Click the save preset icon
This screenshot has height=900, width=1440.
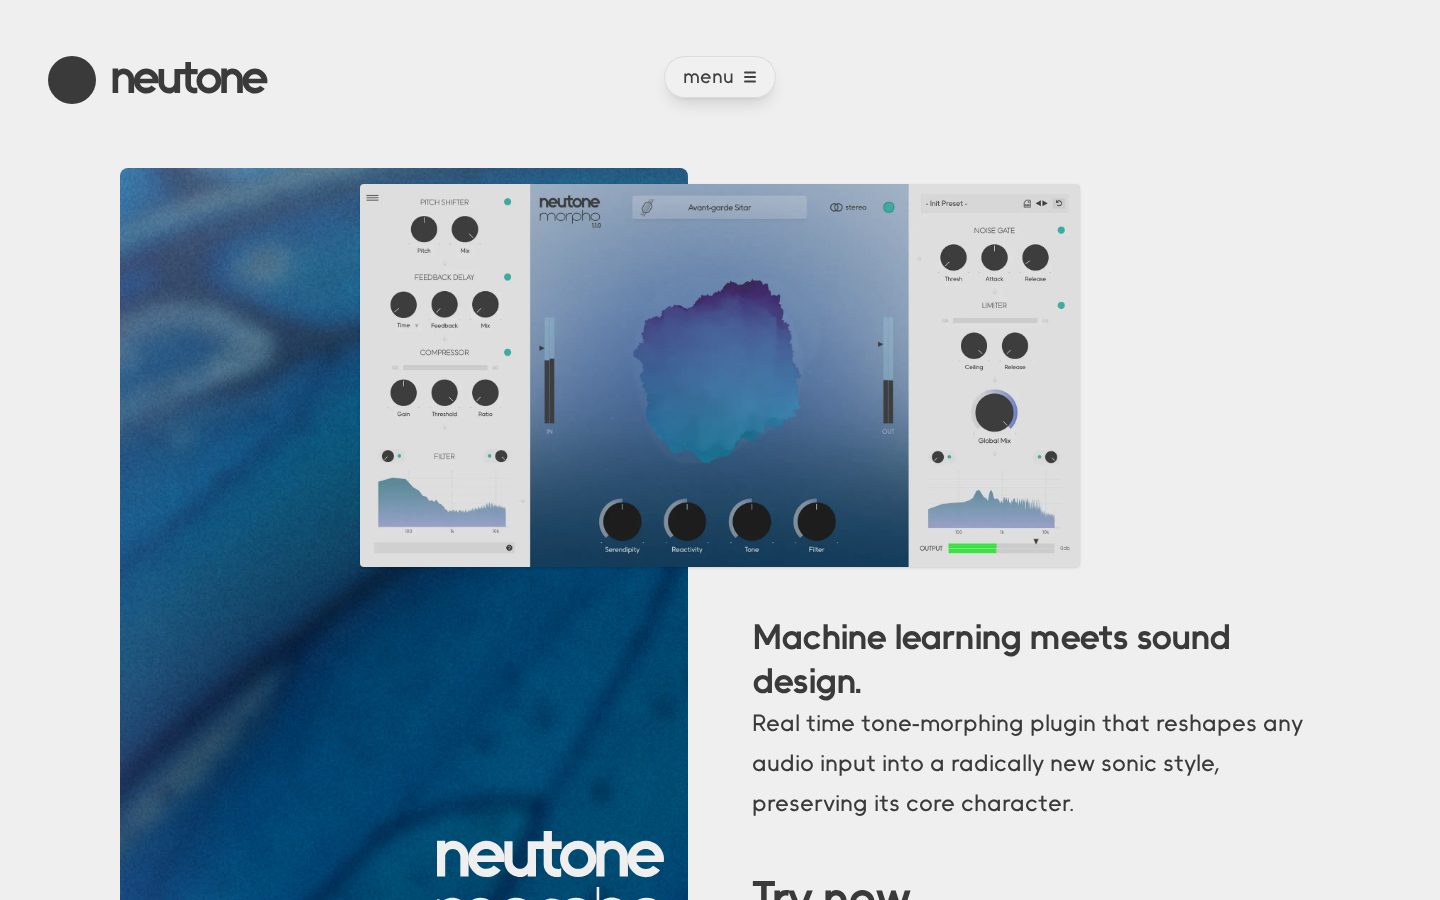1027,203
